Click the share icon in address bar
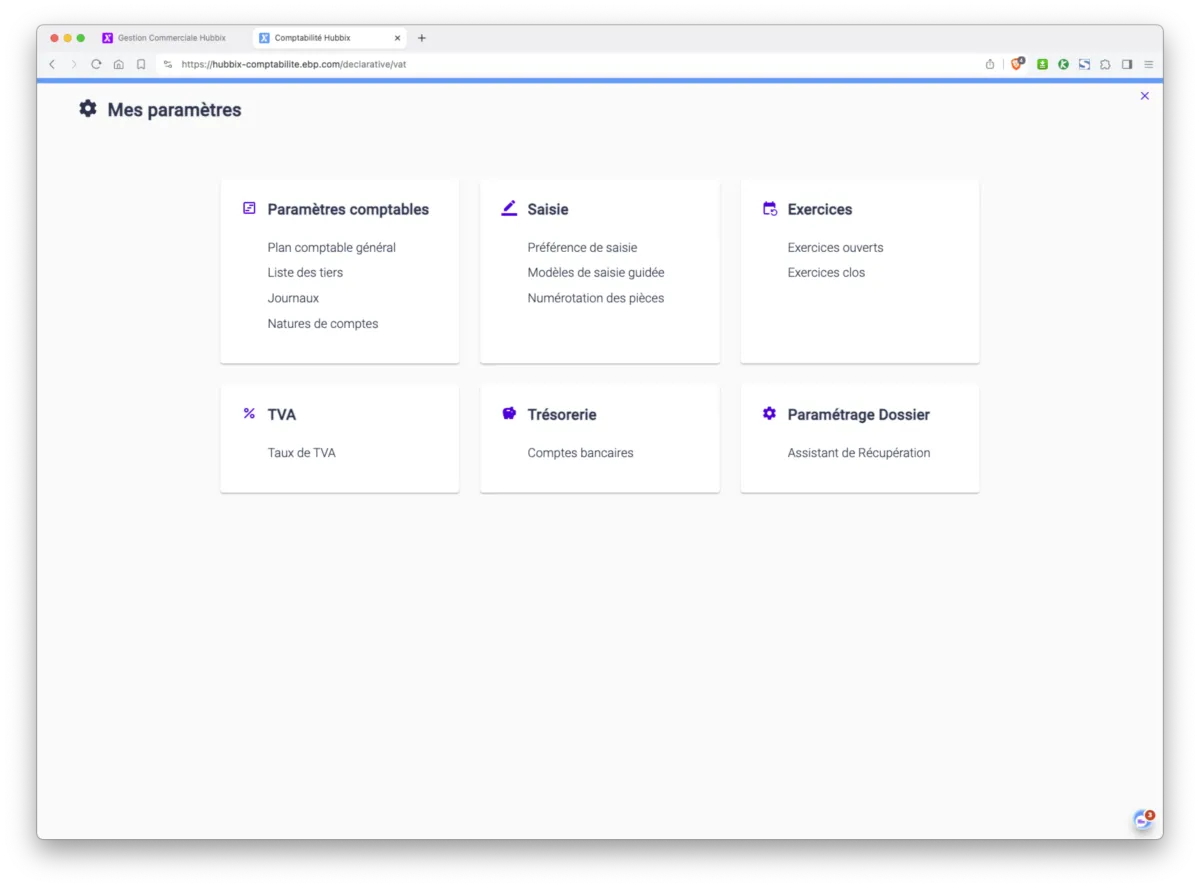The width and height of the screenshot is (1200, 888). click(x=990, y=64)
